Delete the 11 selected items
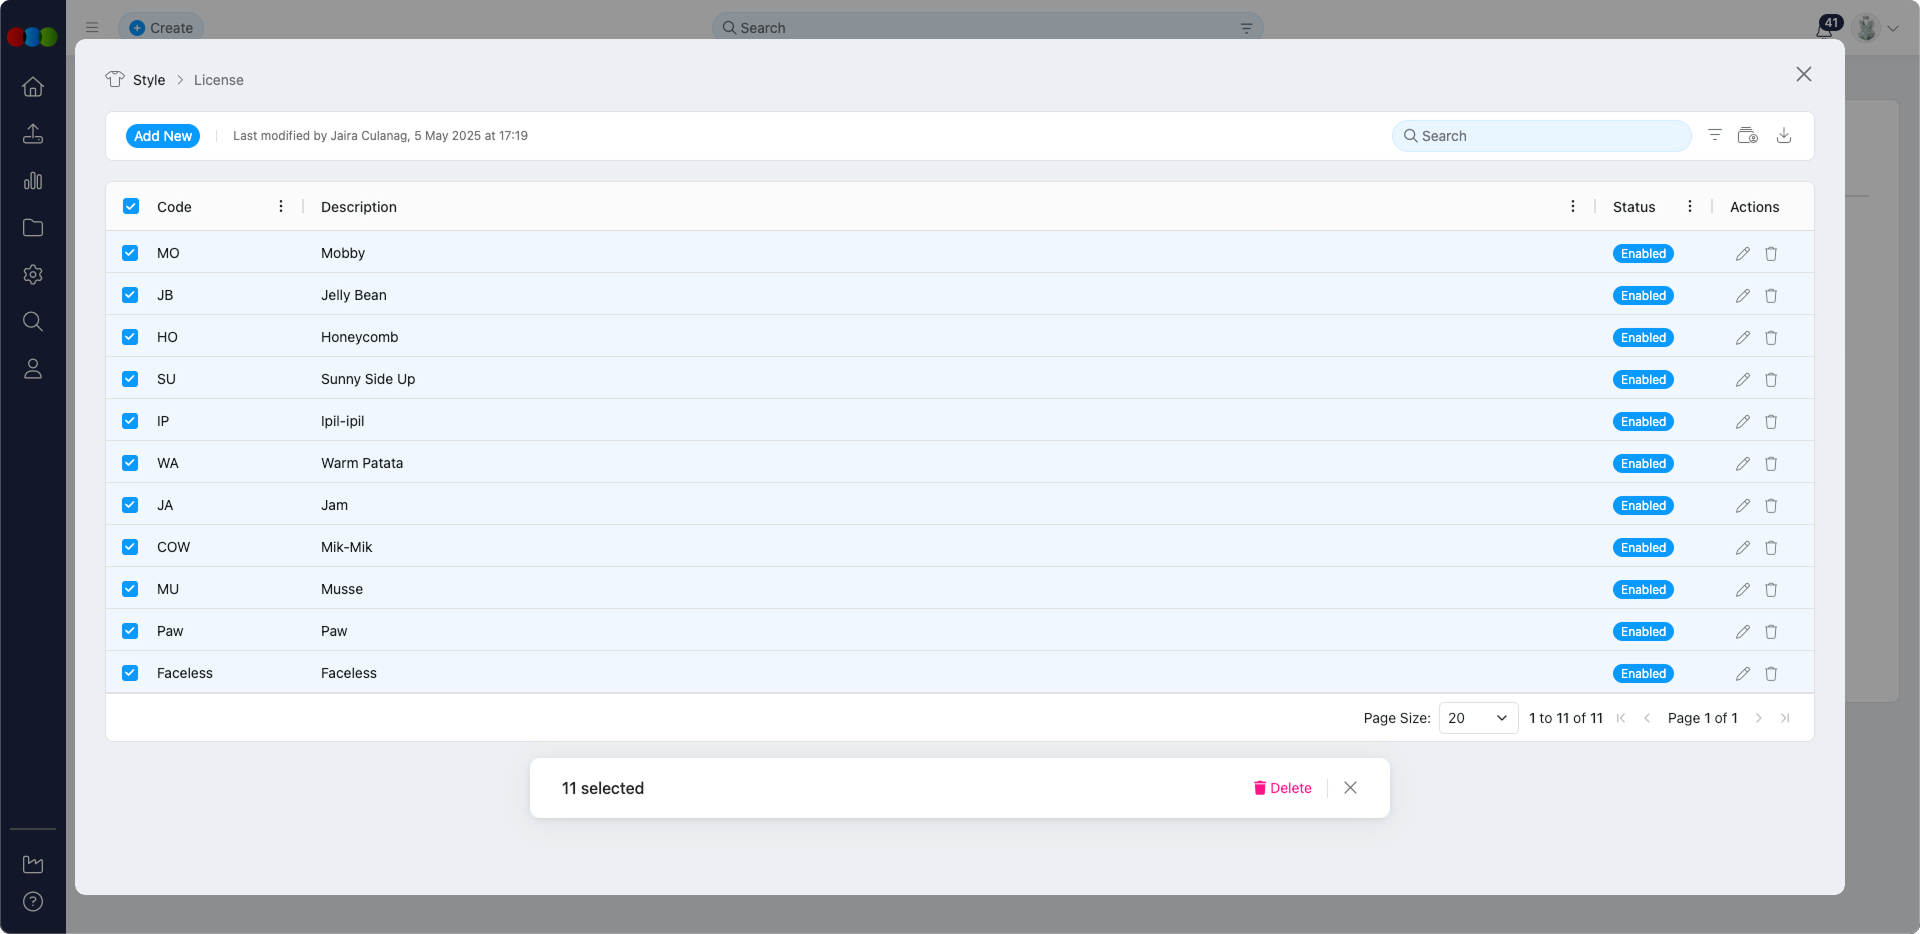The width and height of the screenshot is (1920, 934). click(1283, 788)
